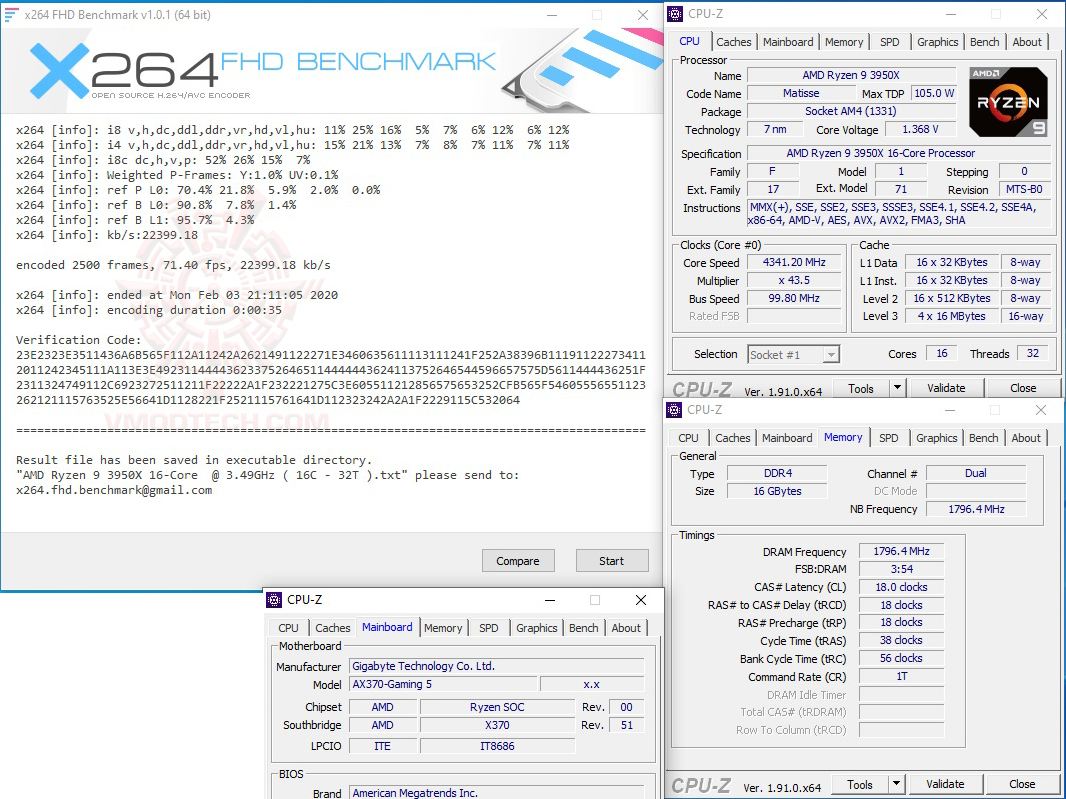Viewport: 1066px width, 799px height.
Task: Open the Memory tab in the Mainboard CPU-Z window
Action: coord(443,628)
